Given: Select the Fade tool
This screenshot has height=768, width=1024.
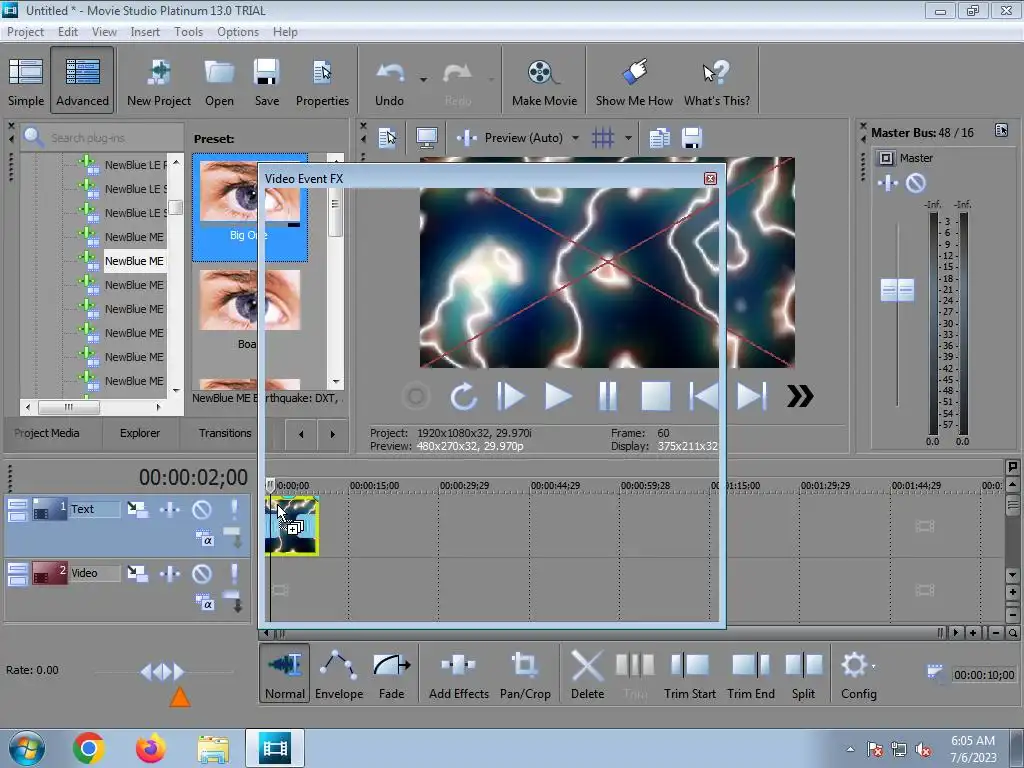Looking at the screenshot, I should click(392, 674).
